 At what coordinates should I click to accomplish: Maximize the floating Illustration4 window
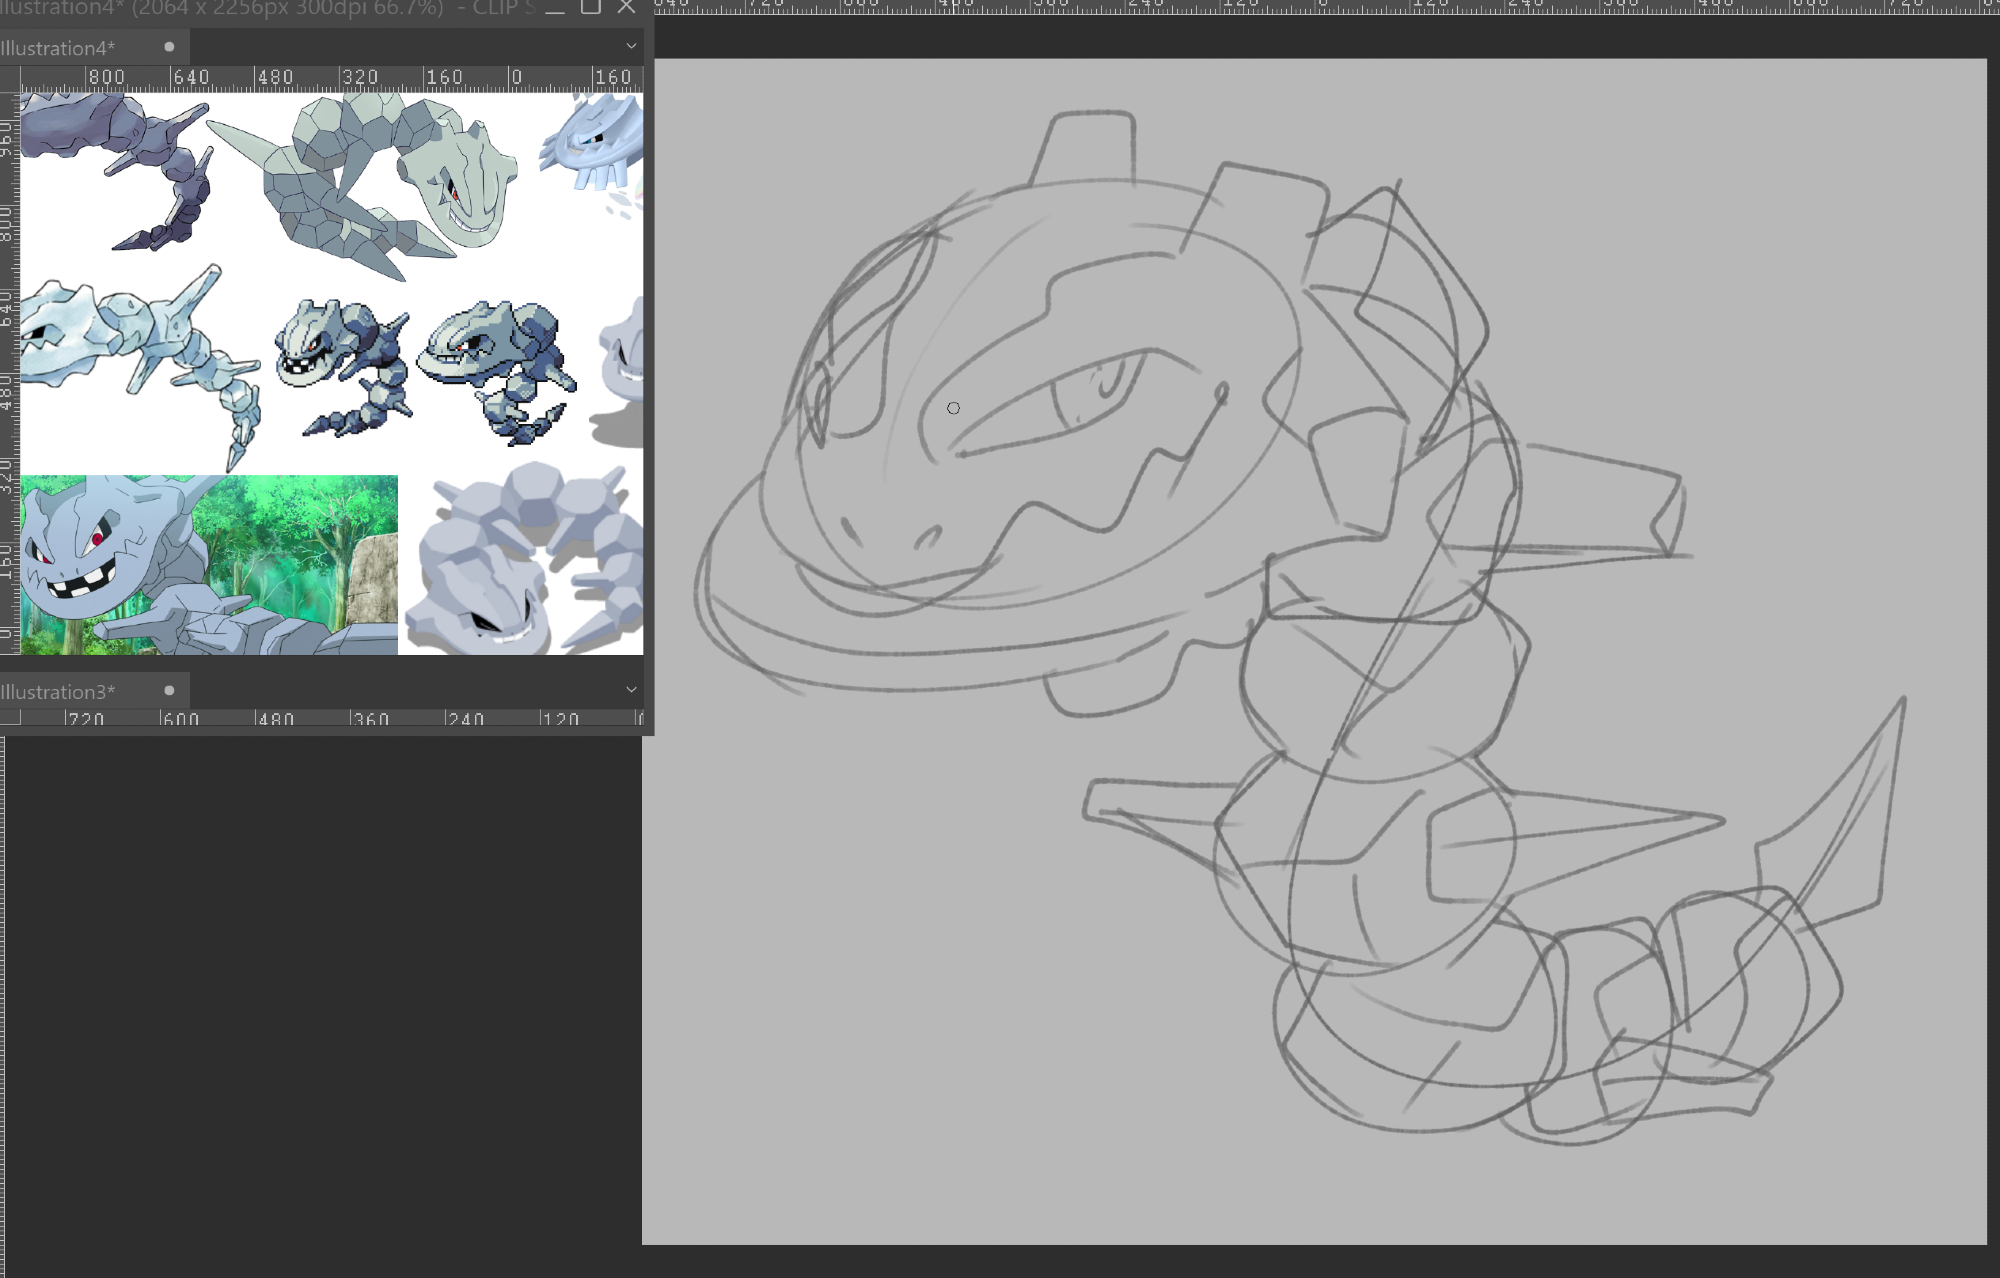pyautogui.click(x=591, y=8)
